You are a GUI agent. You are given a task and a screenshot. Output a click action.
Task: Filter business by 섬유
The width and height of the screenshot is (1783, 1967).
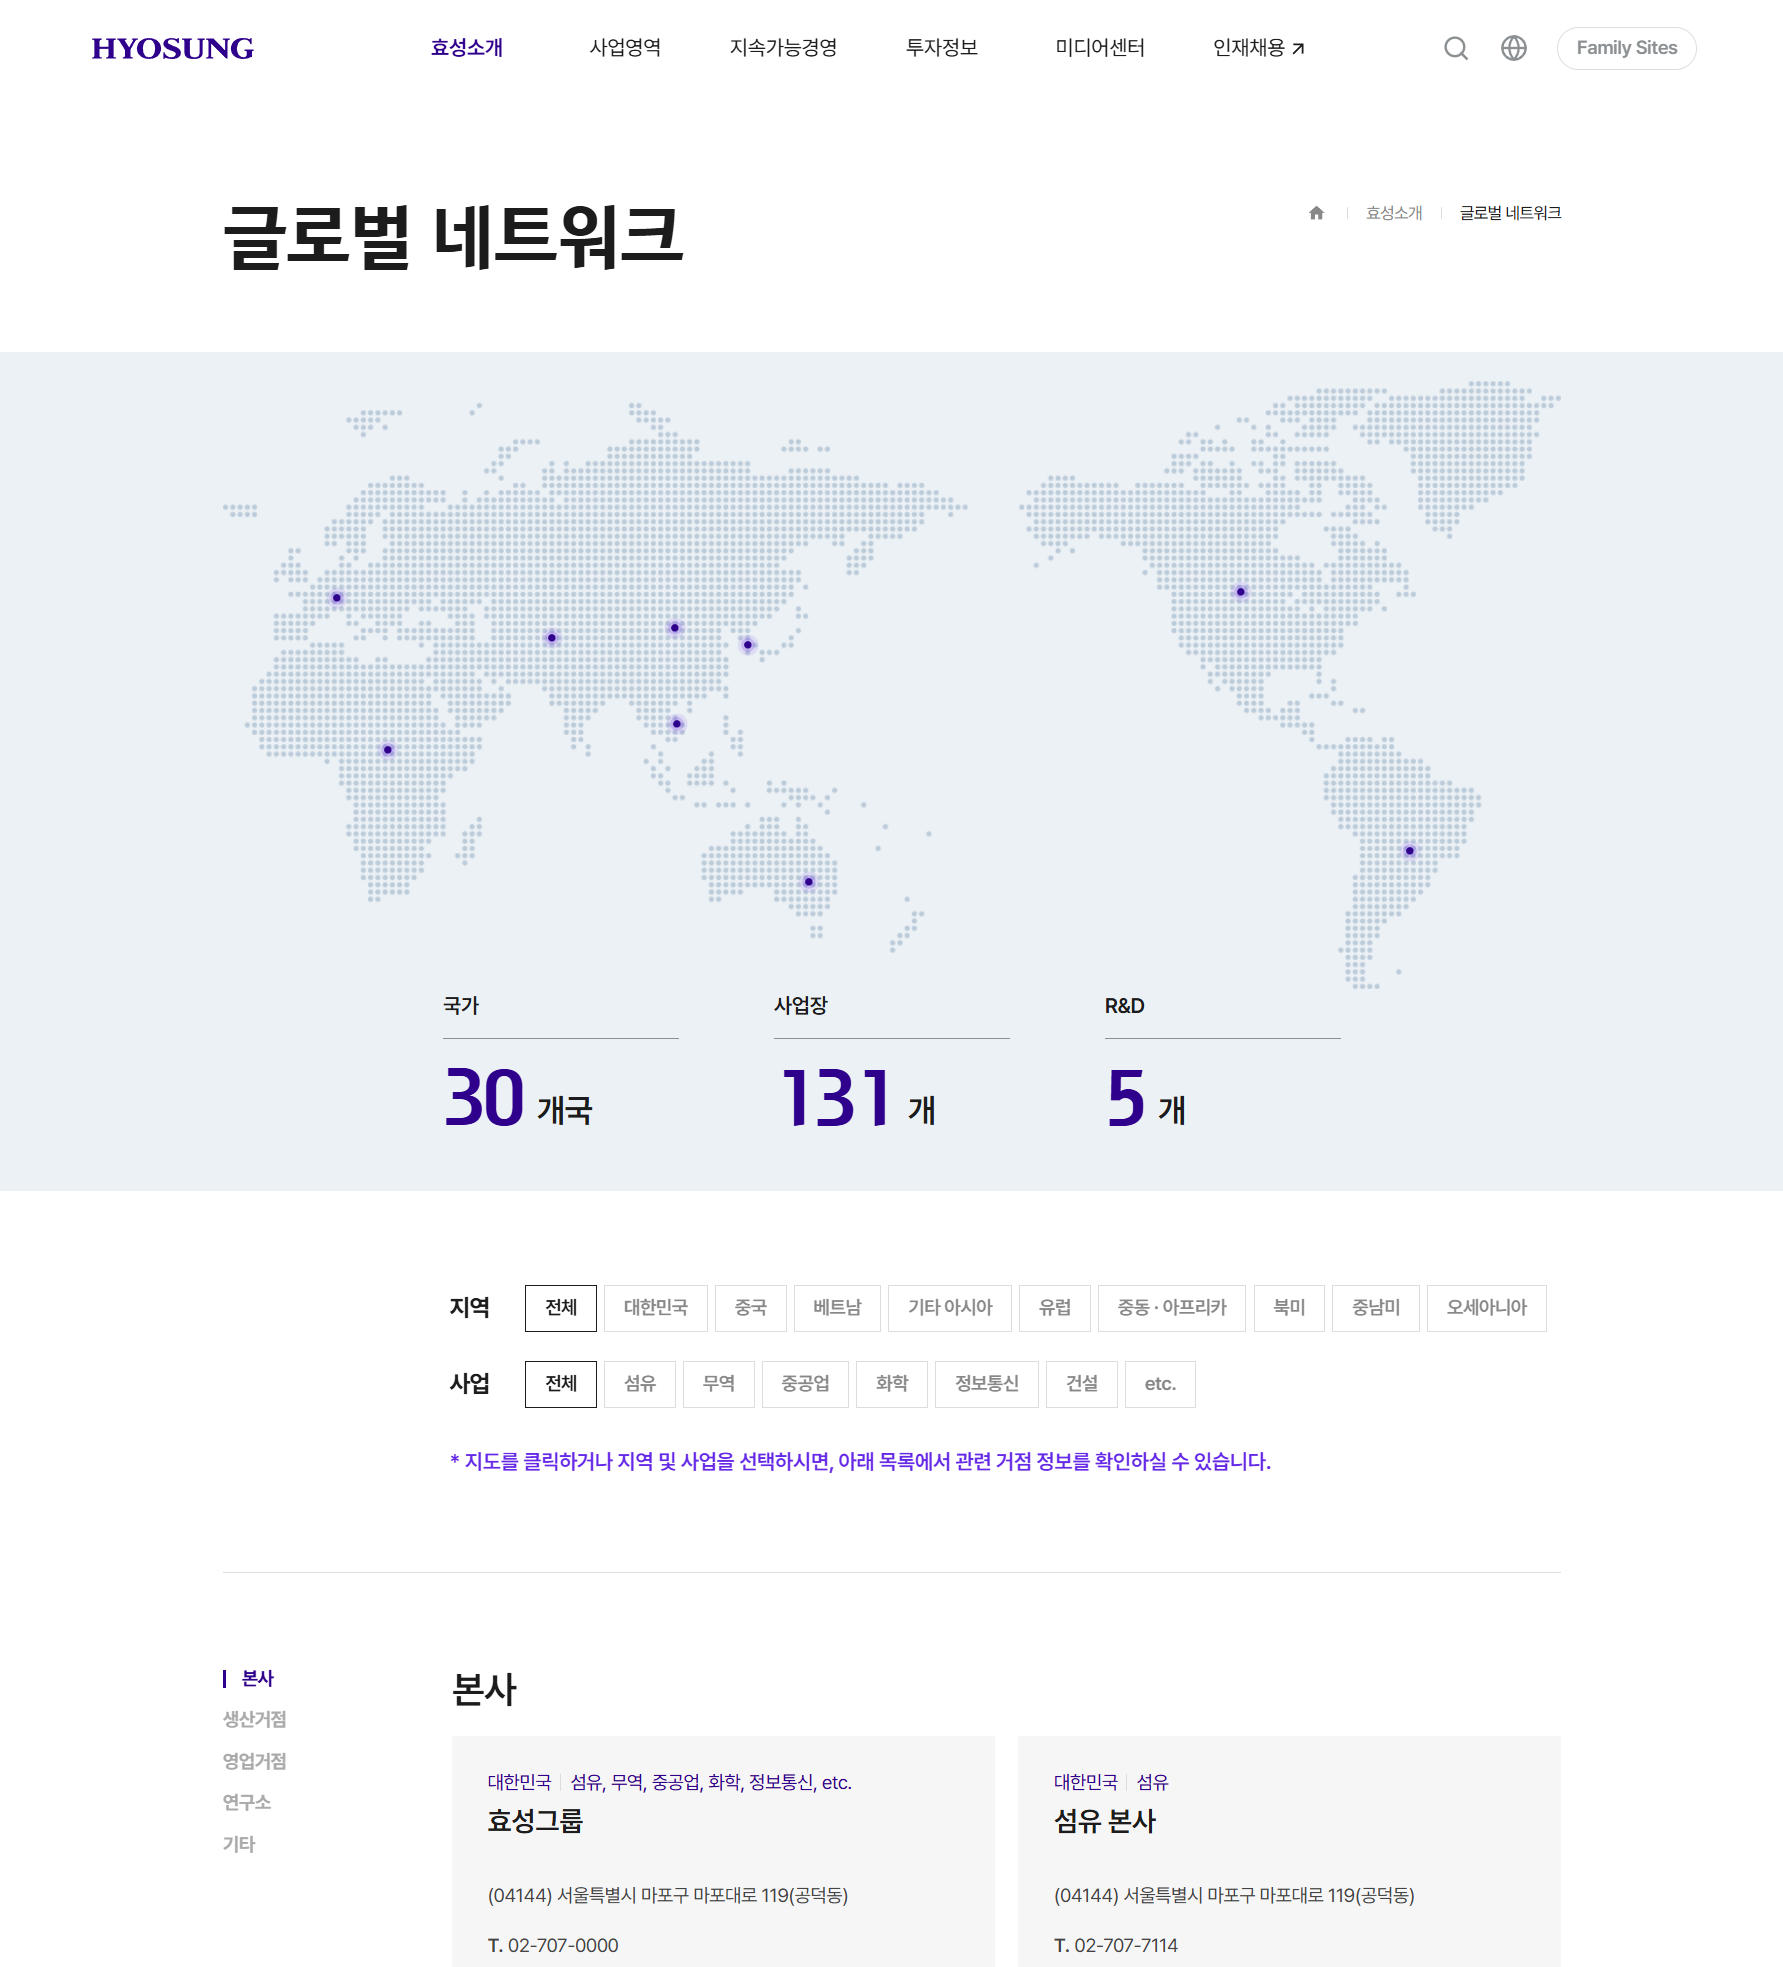640,1384
